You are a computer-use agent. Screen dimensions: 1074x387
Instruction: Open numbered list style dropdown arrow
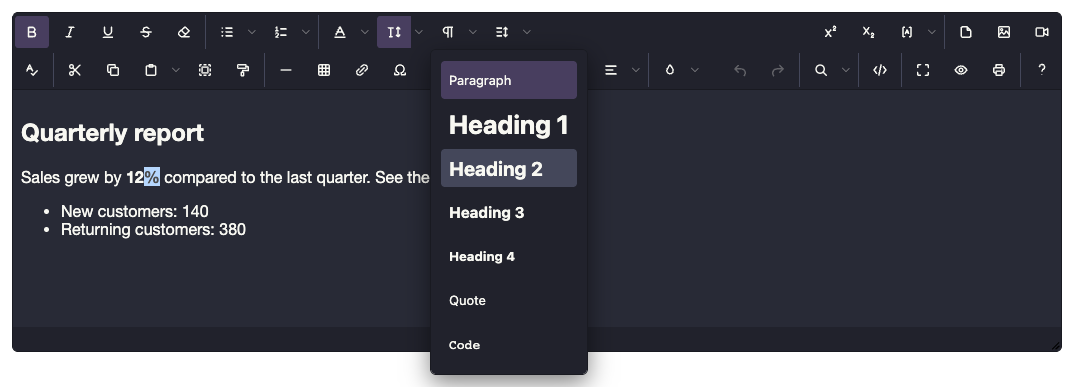305,32
